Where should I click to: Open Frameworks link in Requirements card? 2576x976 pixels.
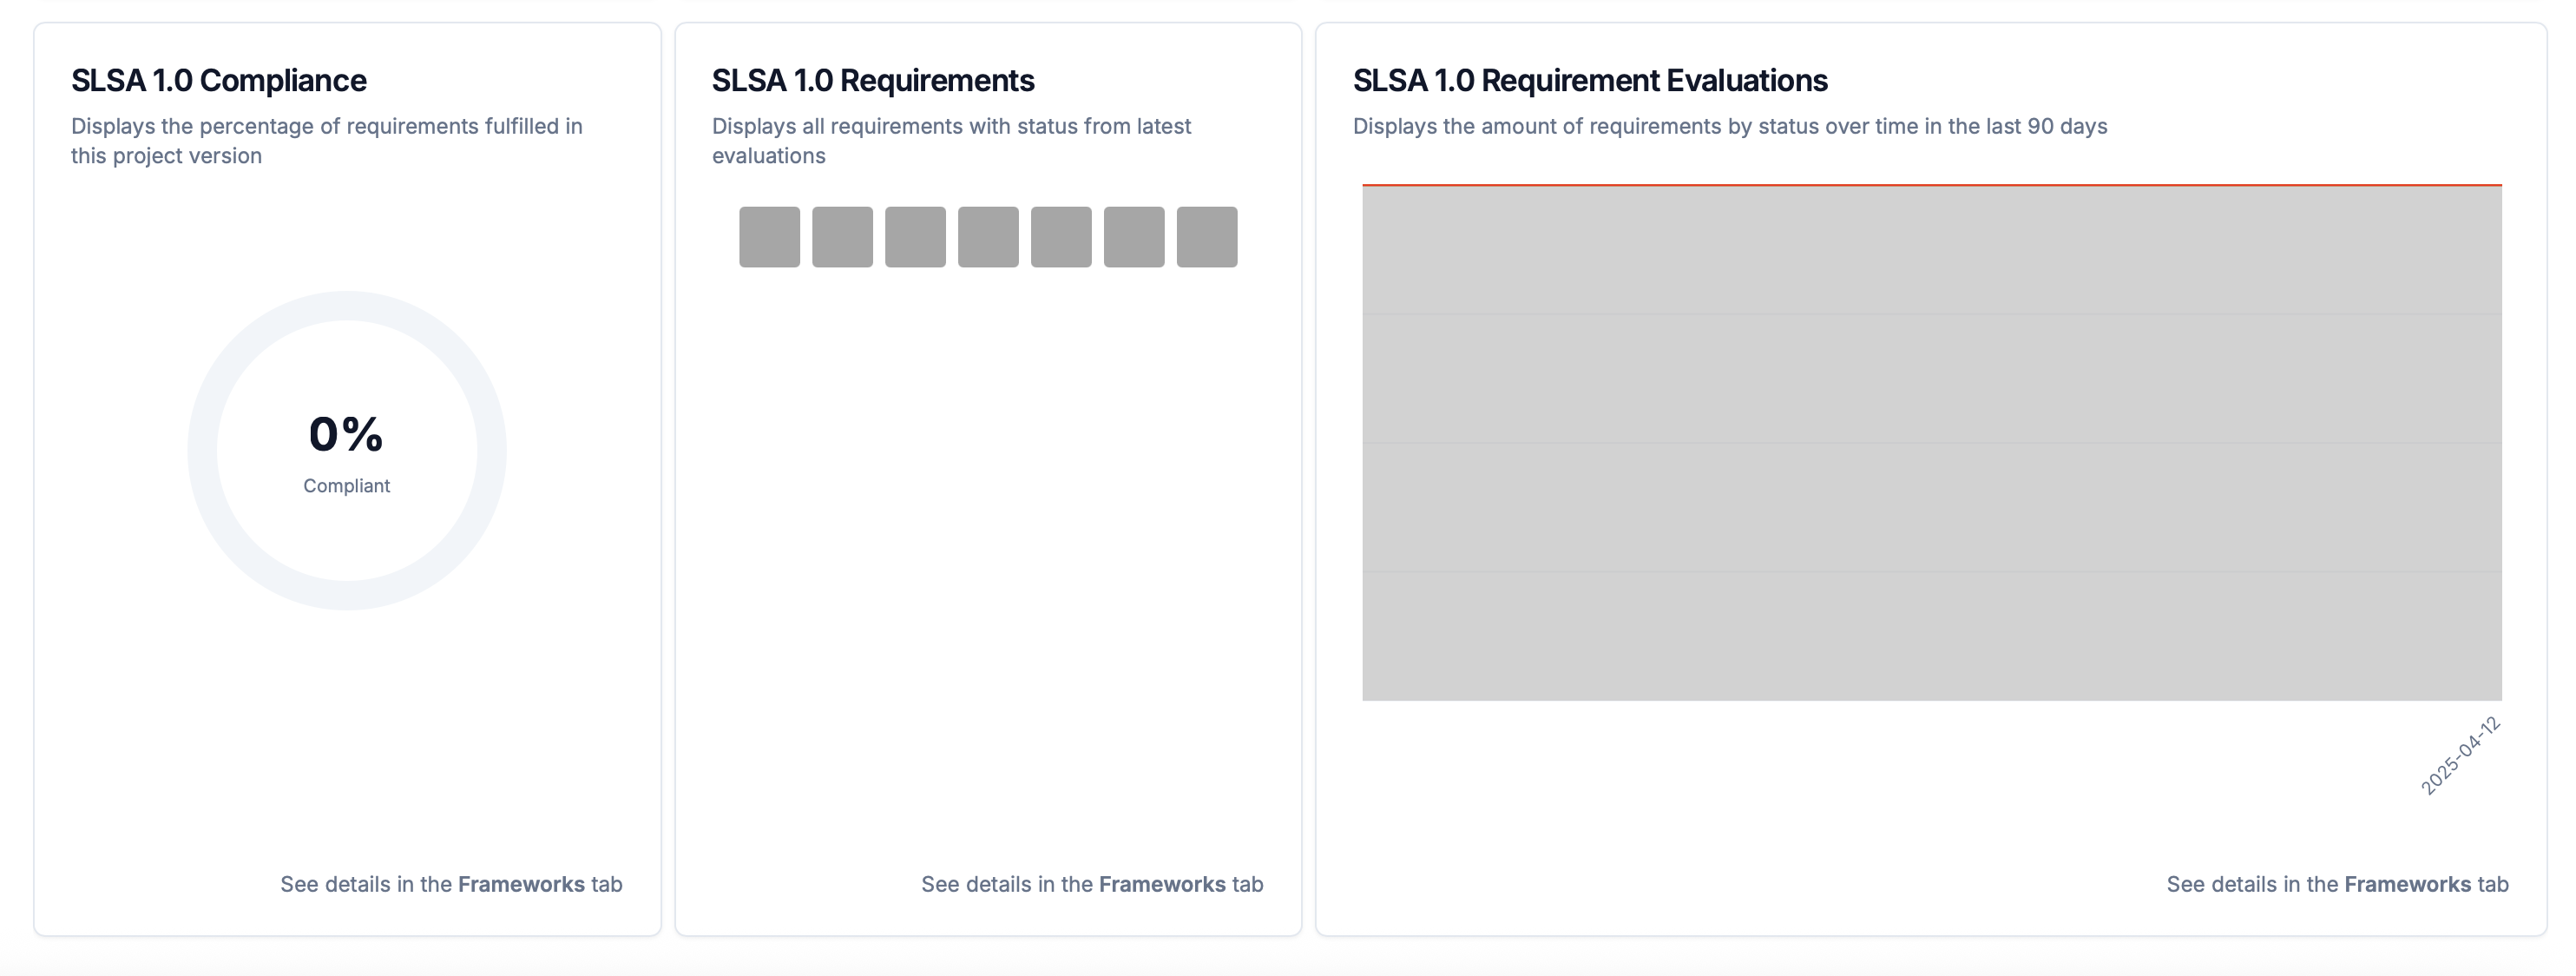click(1162, 884)
